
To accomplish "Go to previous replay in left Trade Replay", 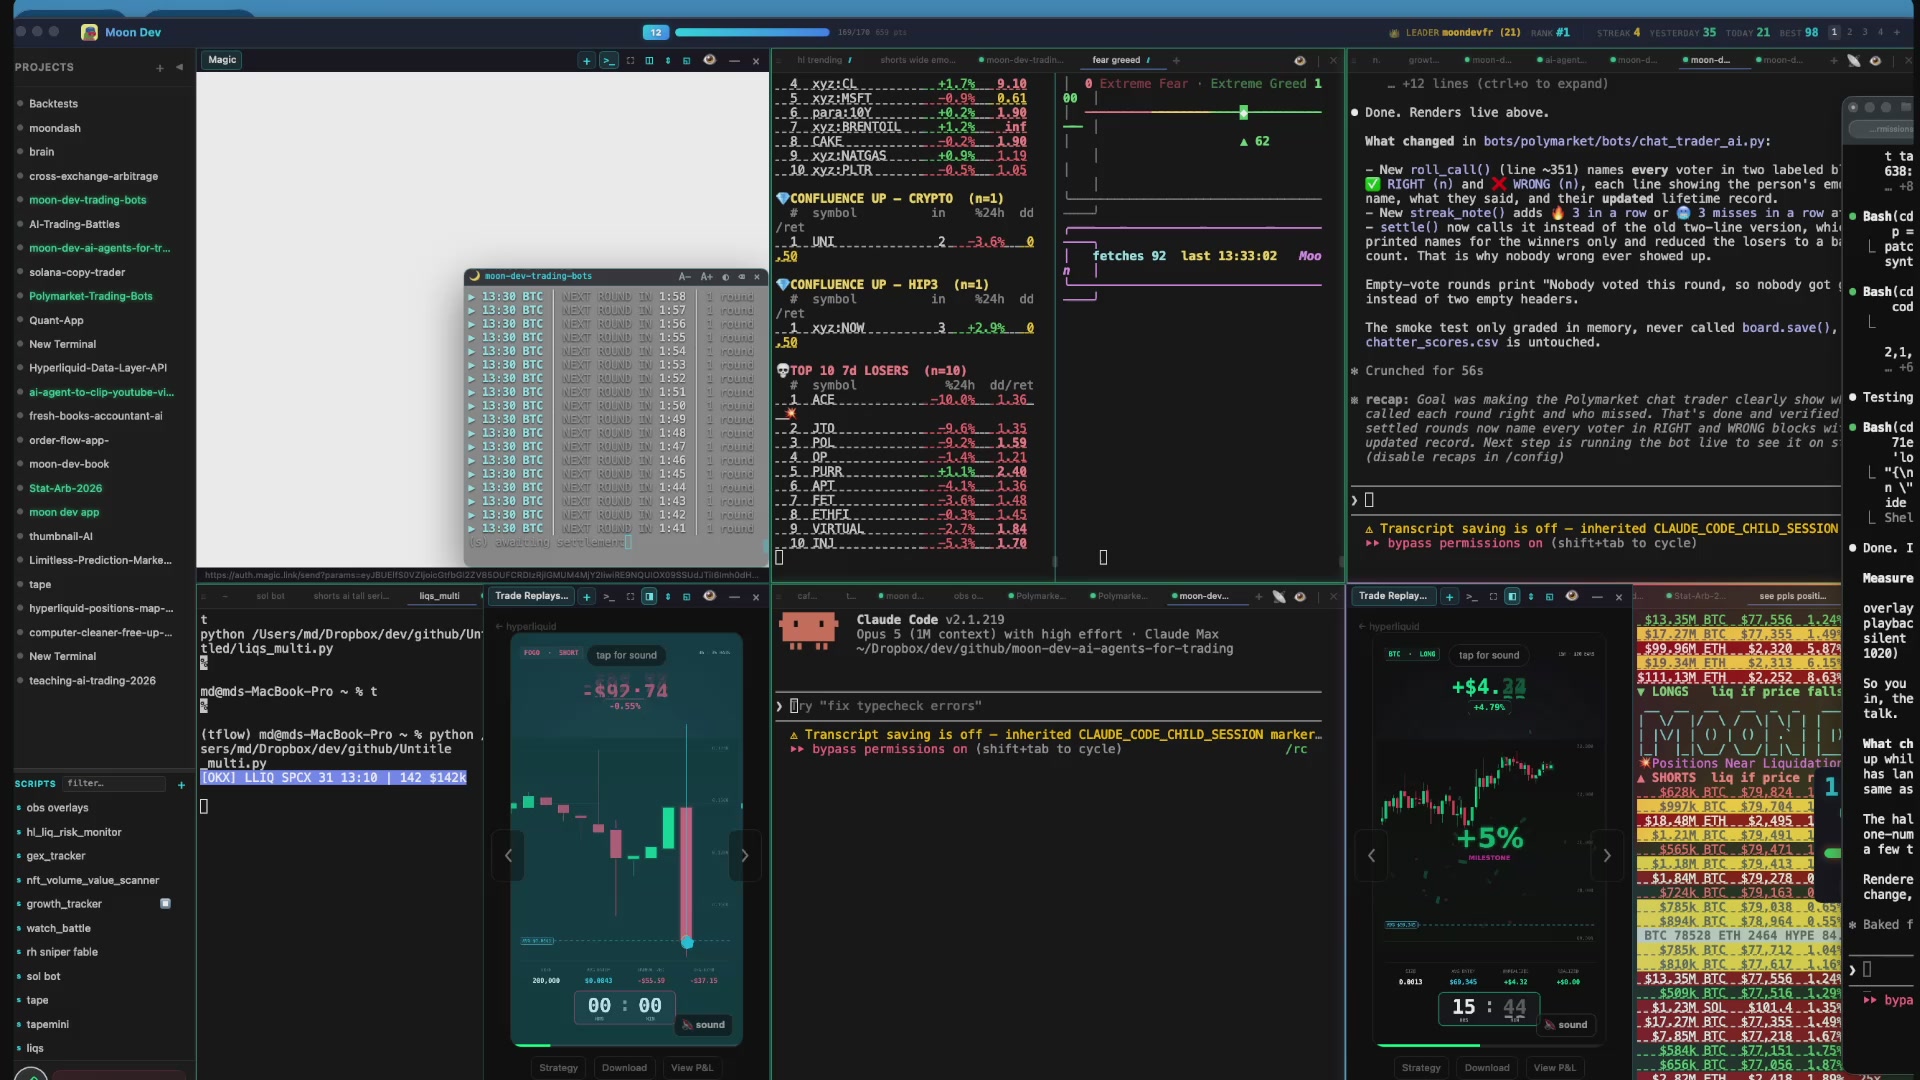I will [x=509, y=855].
